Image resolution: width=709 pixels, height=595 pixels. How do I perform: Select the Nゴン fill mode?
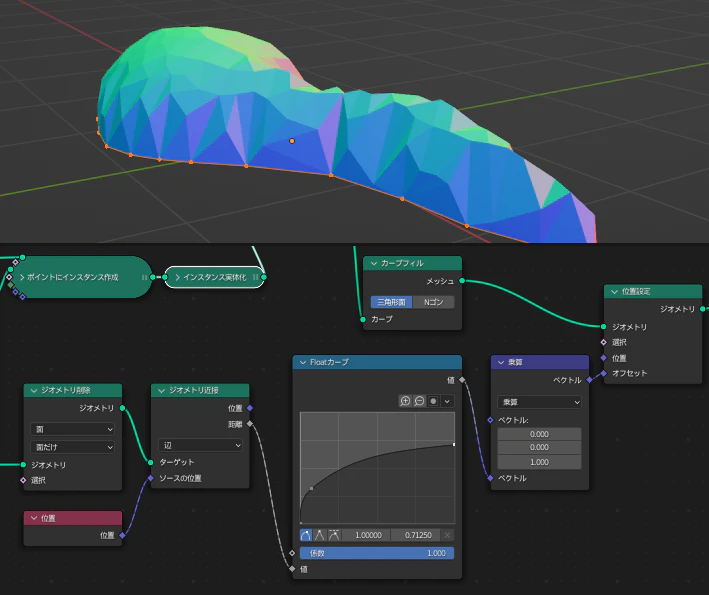[x=433, y=302]
